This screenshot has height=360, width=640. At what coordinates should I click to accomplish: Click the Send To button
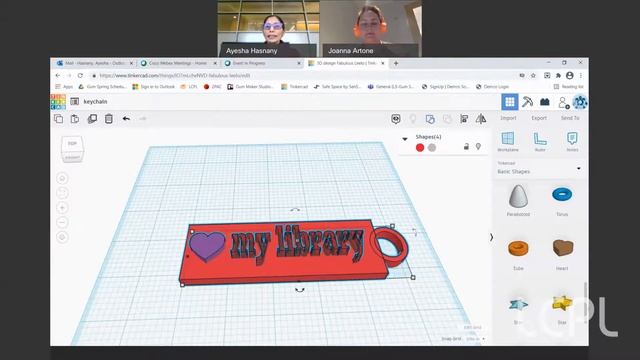(x=570, y=118)
